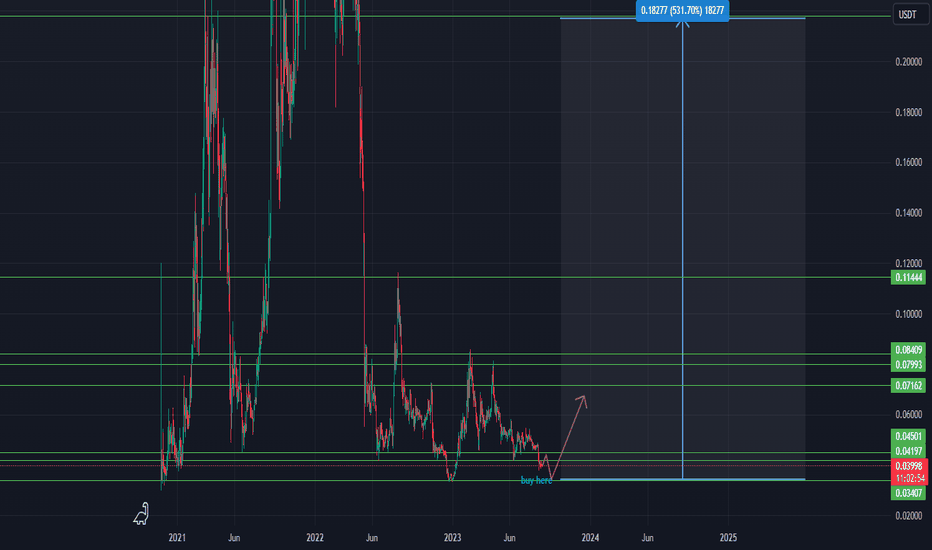The width and height of the screenshot is (932, 550).
Task: Click the 0.08409 price level label
Action: 908,350
